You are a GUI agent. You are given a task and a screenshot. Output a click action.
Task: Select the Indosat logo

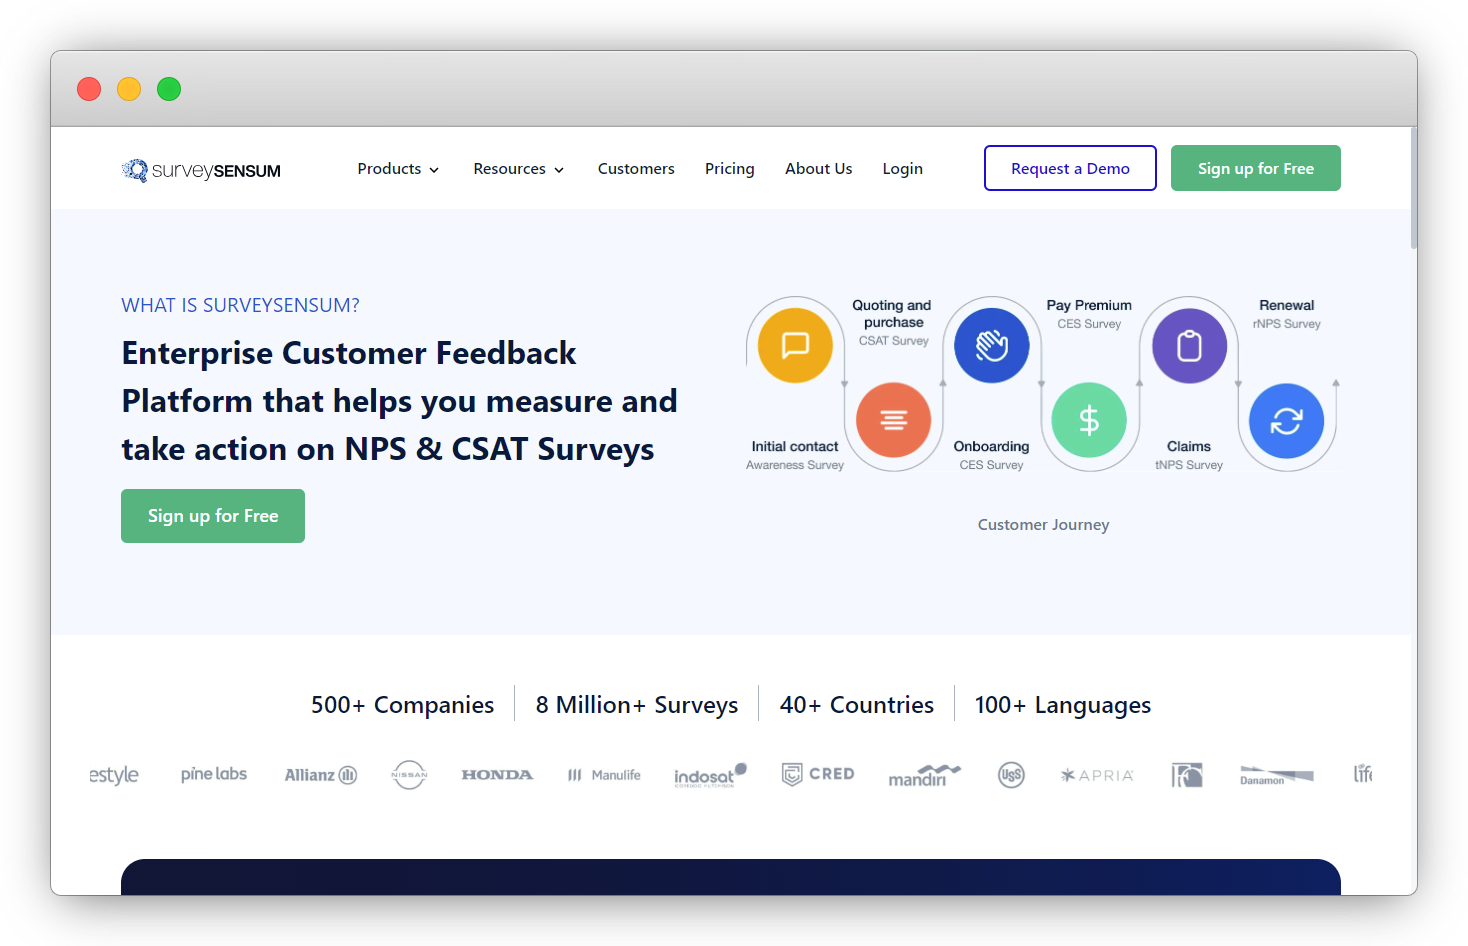tap(710, 775)
